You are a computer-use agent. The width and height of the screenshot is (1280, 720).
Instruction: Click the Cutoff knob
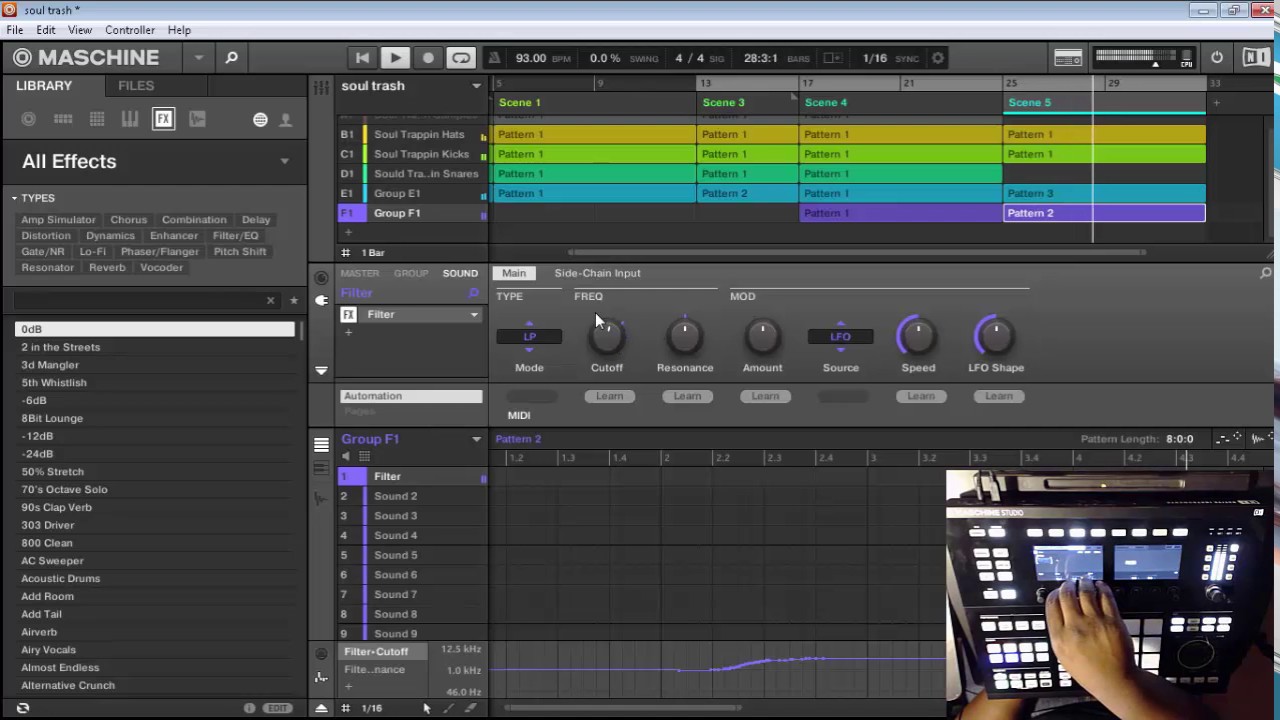tap(606, 337)
